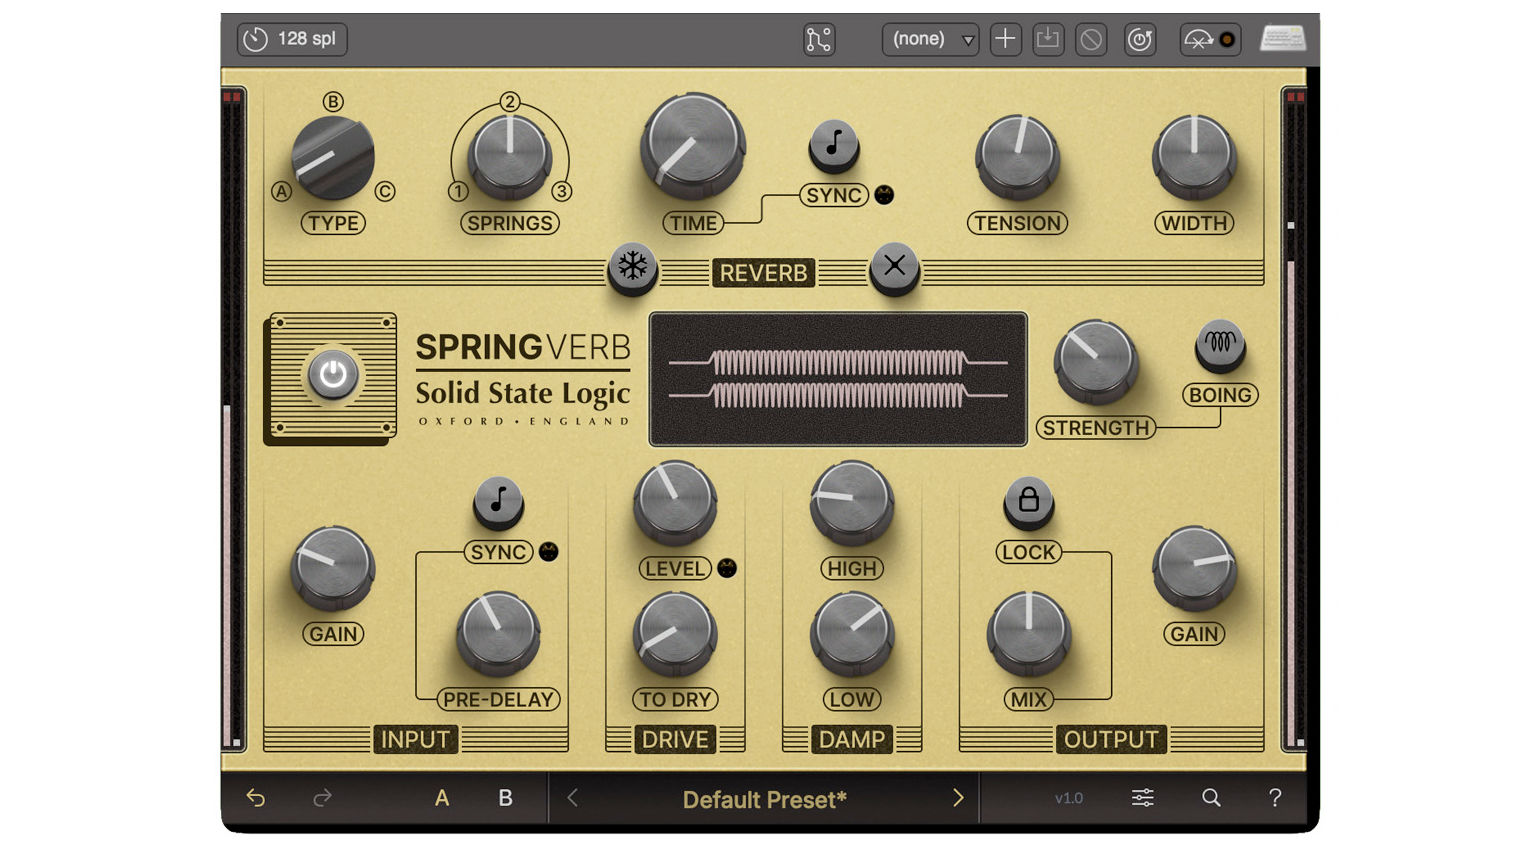
Task: Select the A comparison state
Action: (x=442, y=798)
